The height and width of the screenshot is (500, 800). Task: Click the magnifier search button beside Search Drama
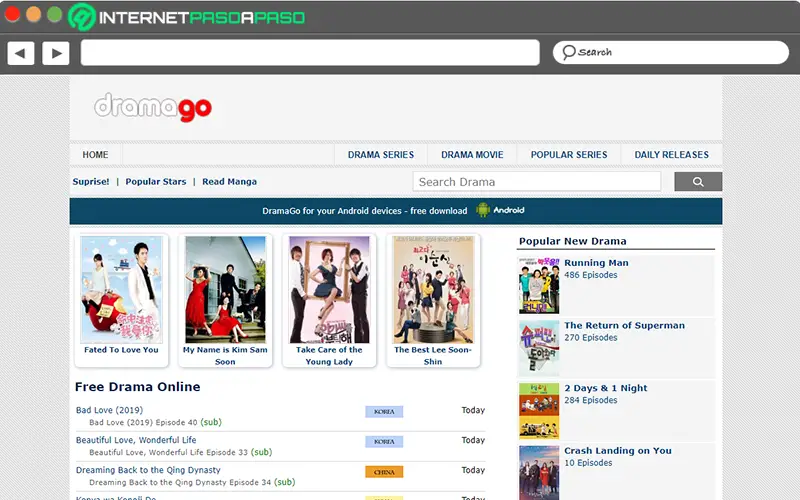tap(698, 182)
